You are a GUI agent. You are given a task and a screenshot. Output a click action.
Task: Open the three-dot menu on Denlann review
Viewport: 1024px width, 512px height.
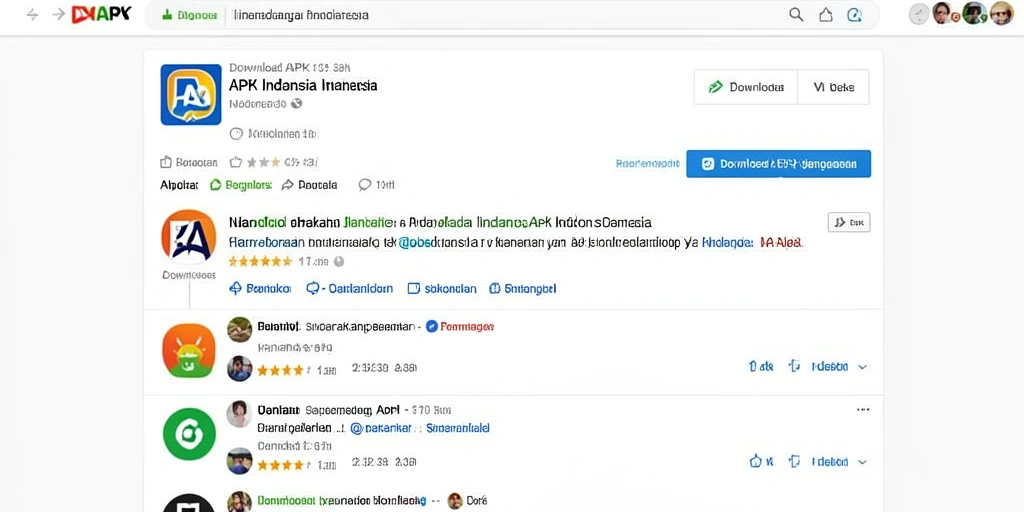(x=863, y=409)
